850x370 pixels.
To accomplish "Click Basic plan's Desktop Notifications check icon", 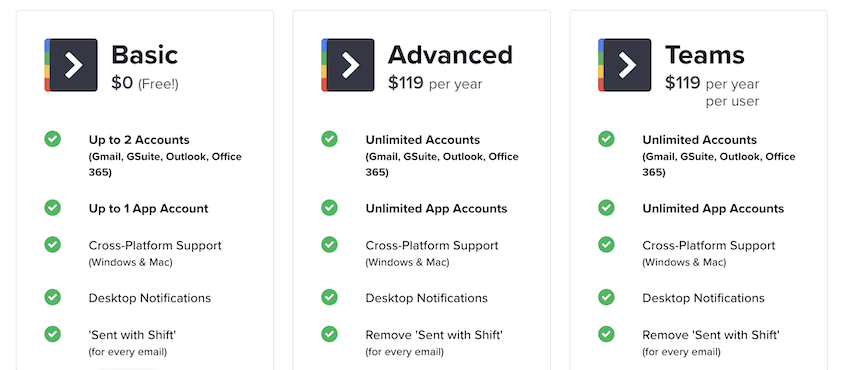I will 53,297.
